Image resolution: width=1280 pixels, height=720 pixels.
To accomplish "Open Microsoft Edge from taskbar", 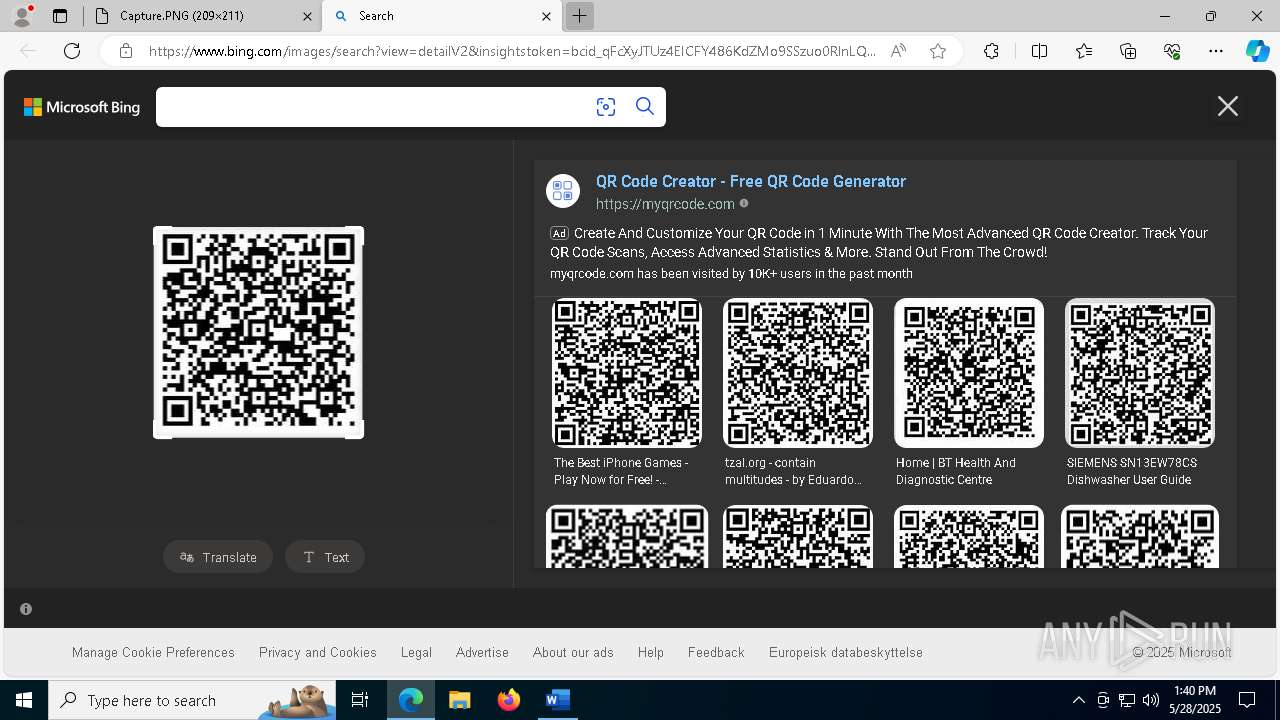I will click(411, 700).
